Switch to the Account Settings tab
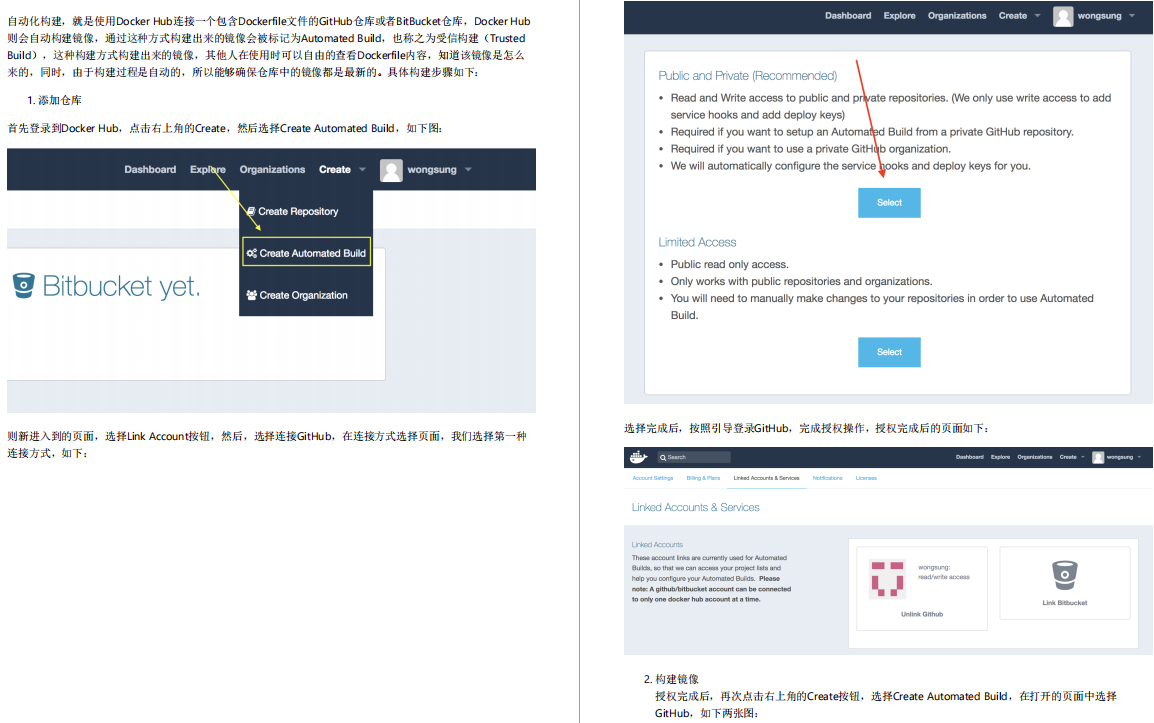This screenshot has width=1154, height=723. pos(653,479)
